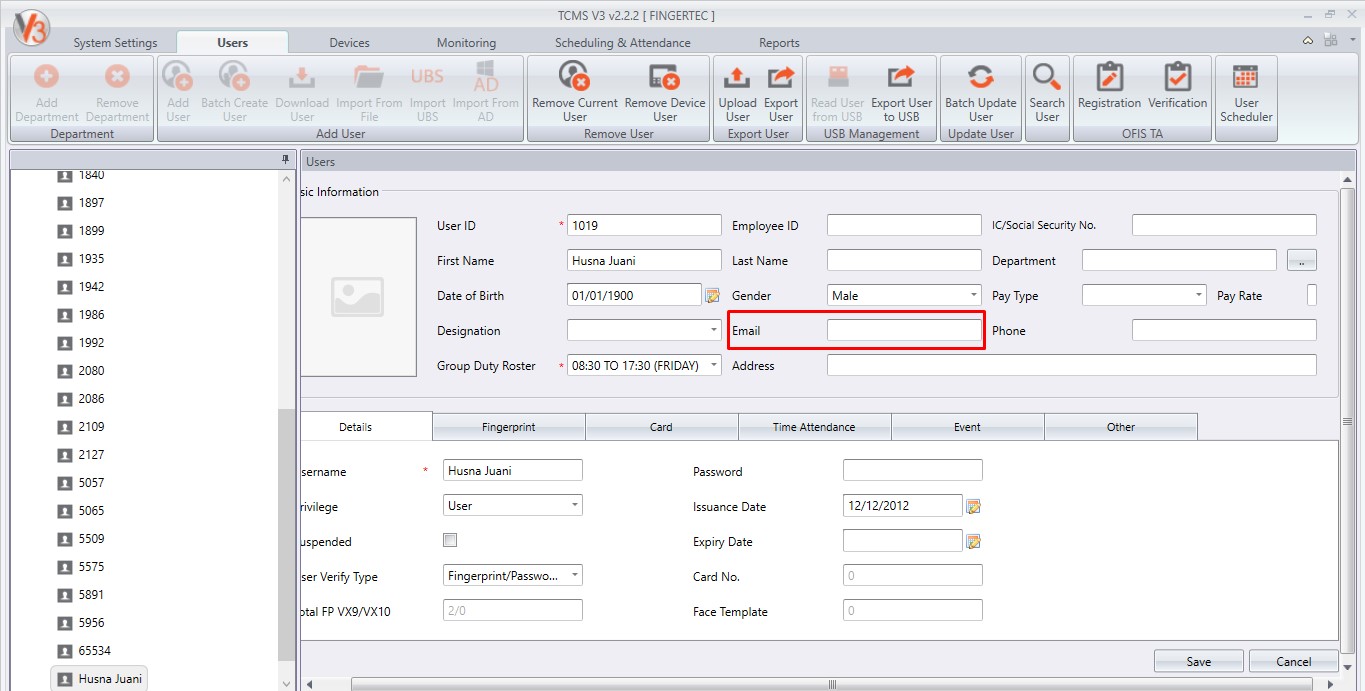Image resolution: width=1365 pixels, height=691 pixels.
Task: Click into the Phone field
Action: pyautogui.click(x=1224, y=330)
